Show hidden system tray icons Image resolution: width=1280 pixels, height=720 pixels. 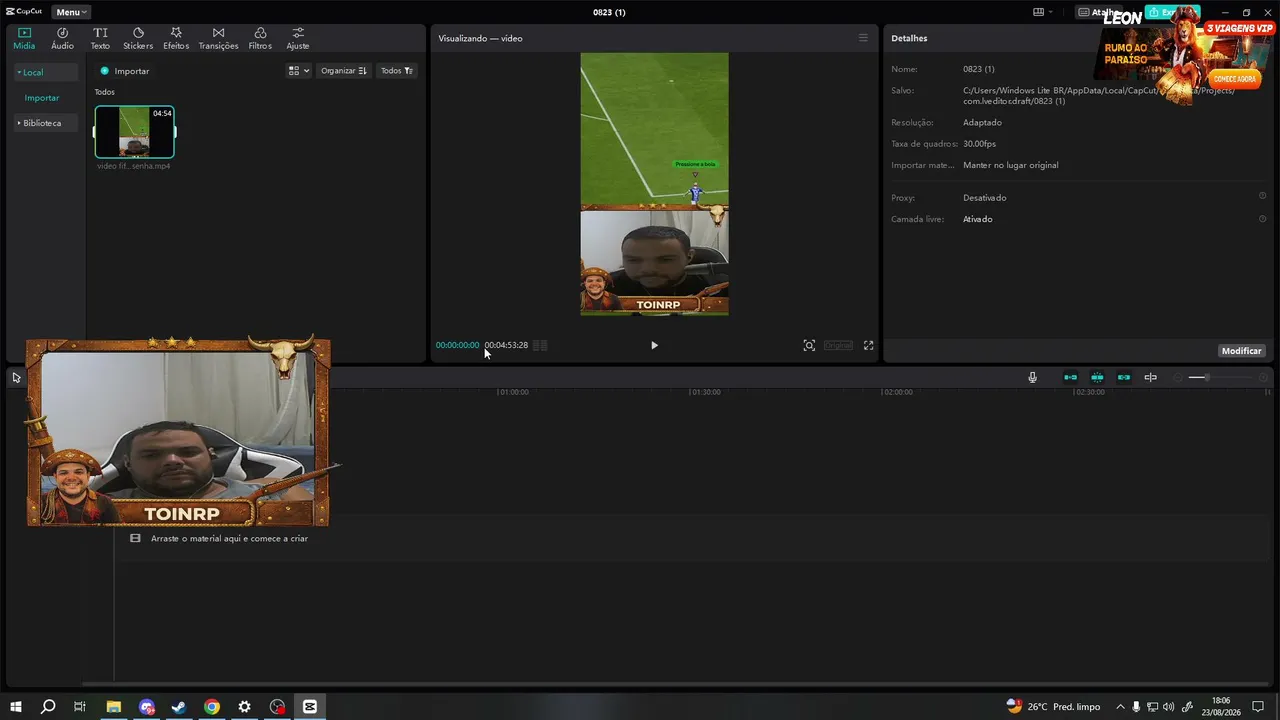coord(1120,707)
